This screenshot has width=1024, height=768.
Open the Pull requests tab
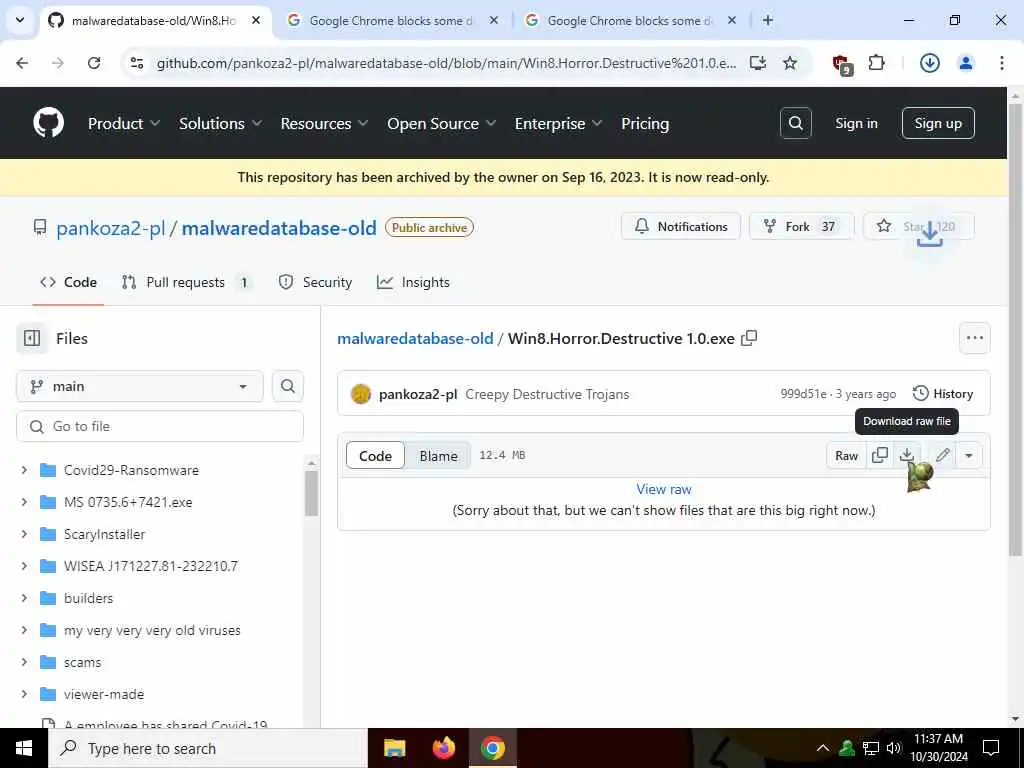187,282
